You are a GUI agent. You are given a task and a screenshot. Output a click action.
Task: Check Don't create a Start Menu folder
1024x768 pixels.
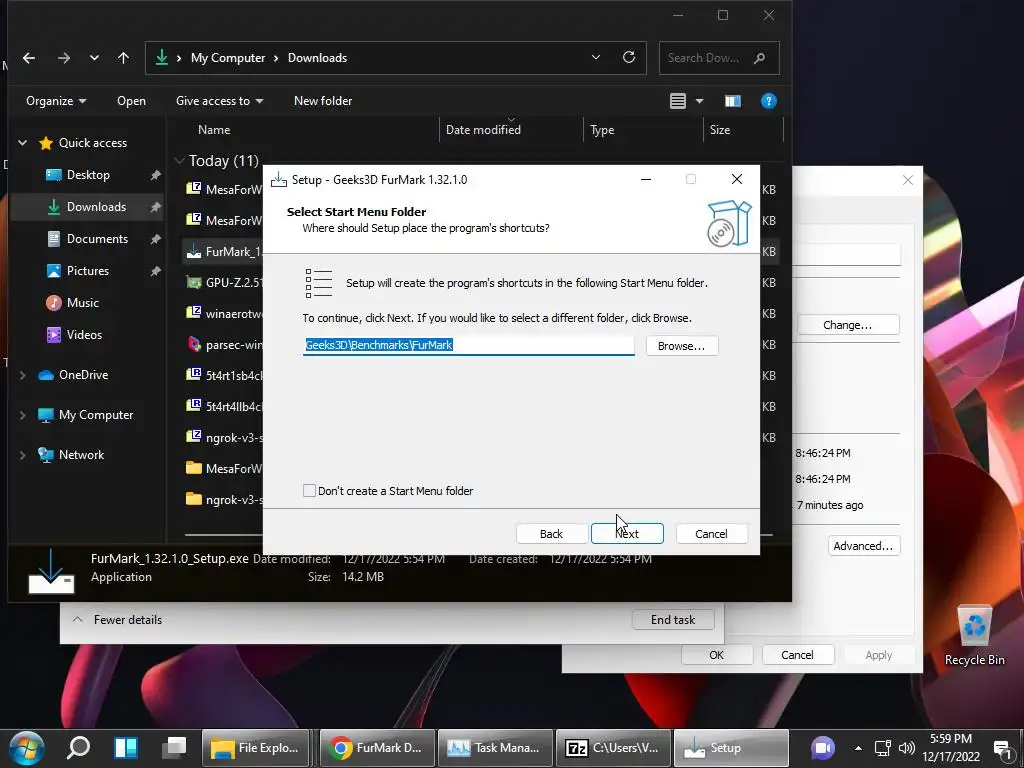tap(310, 490)
